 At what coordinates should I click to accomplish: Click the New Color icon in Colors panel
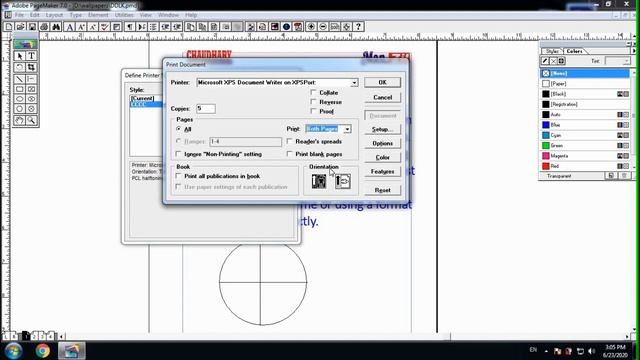[x=611, y=176]
